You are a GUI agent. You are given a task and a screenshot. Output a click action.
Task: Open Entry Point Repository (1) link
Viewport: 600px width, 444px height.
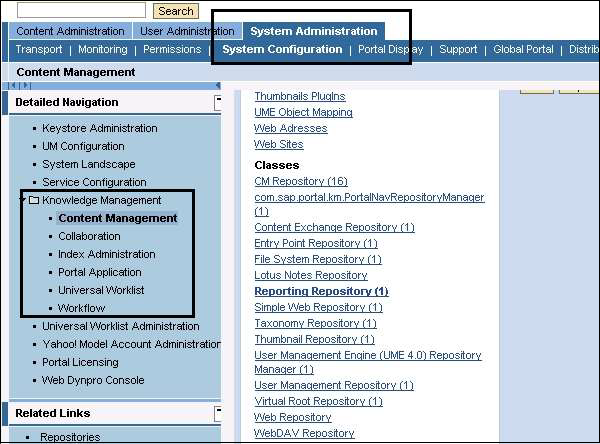[316, 243]
